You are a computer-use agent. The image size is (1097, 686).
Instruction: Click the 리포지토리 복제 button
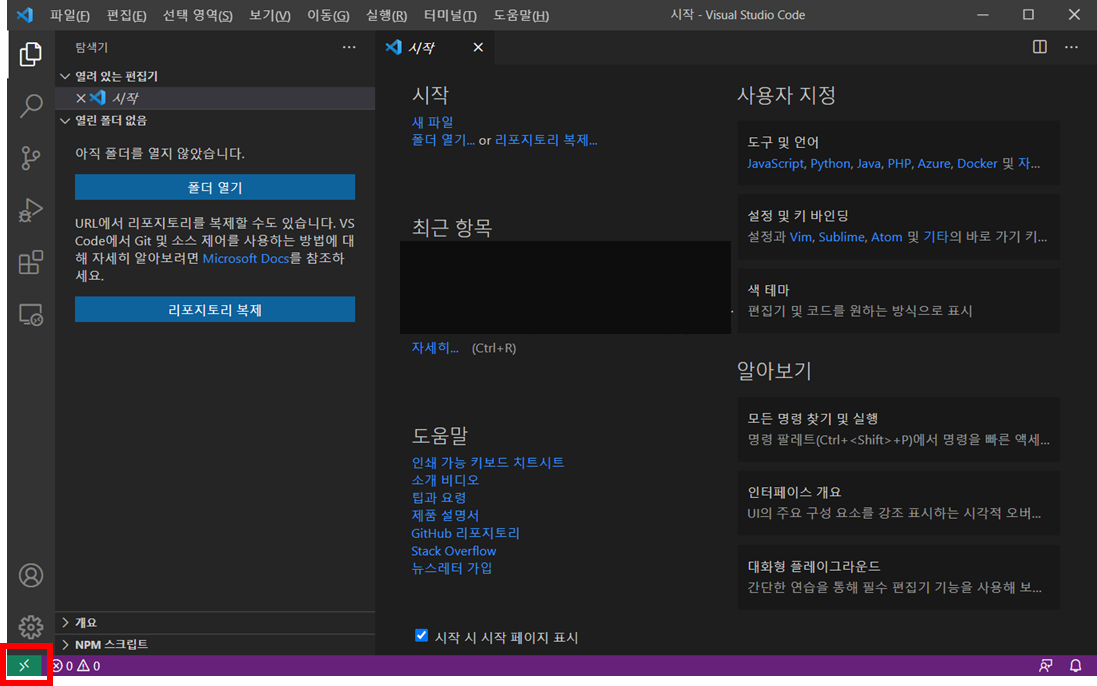pyautogui.click(x=215, y=310)
